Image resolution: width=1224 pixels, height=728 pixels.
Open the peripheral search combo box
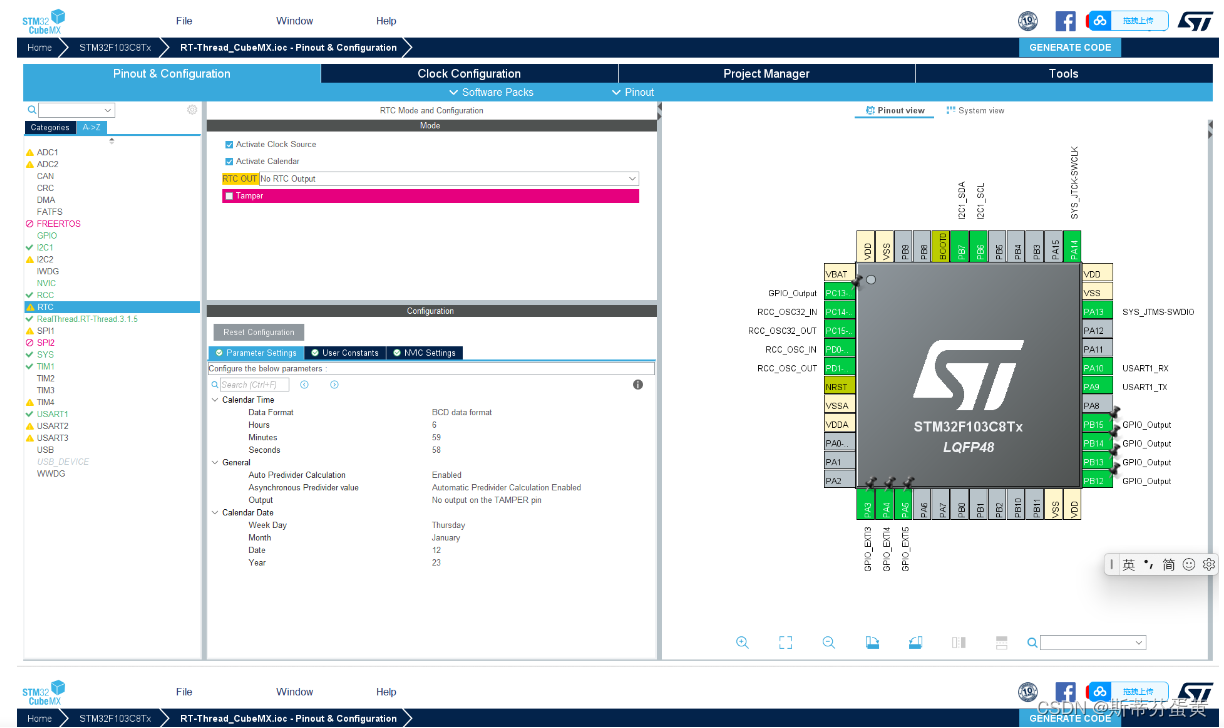point(78,110)
